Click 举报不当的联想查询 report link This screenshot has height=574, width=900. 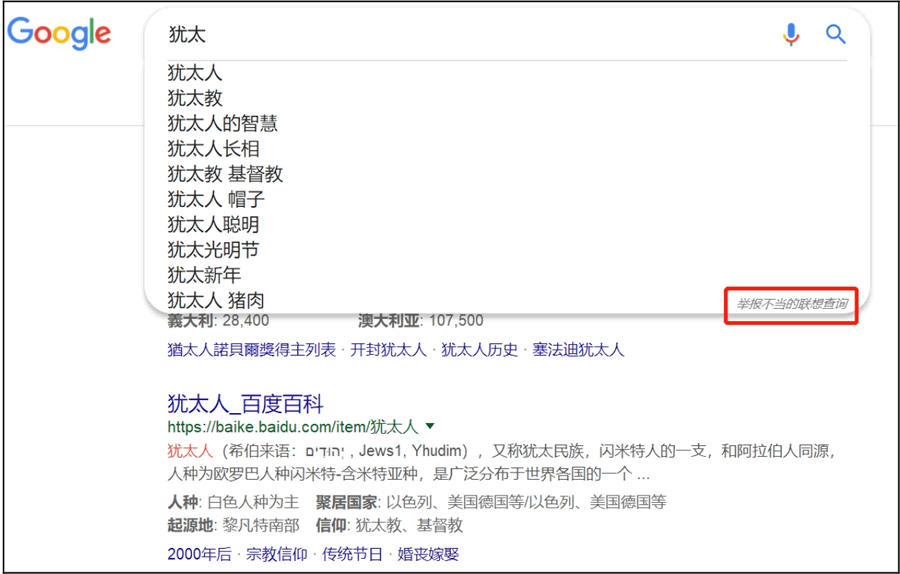click(x=792, y=304)
